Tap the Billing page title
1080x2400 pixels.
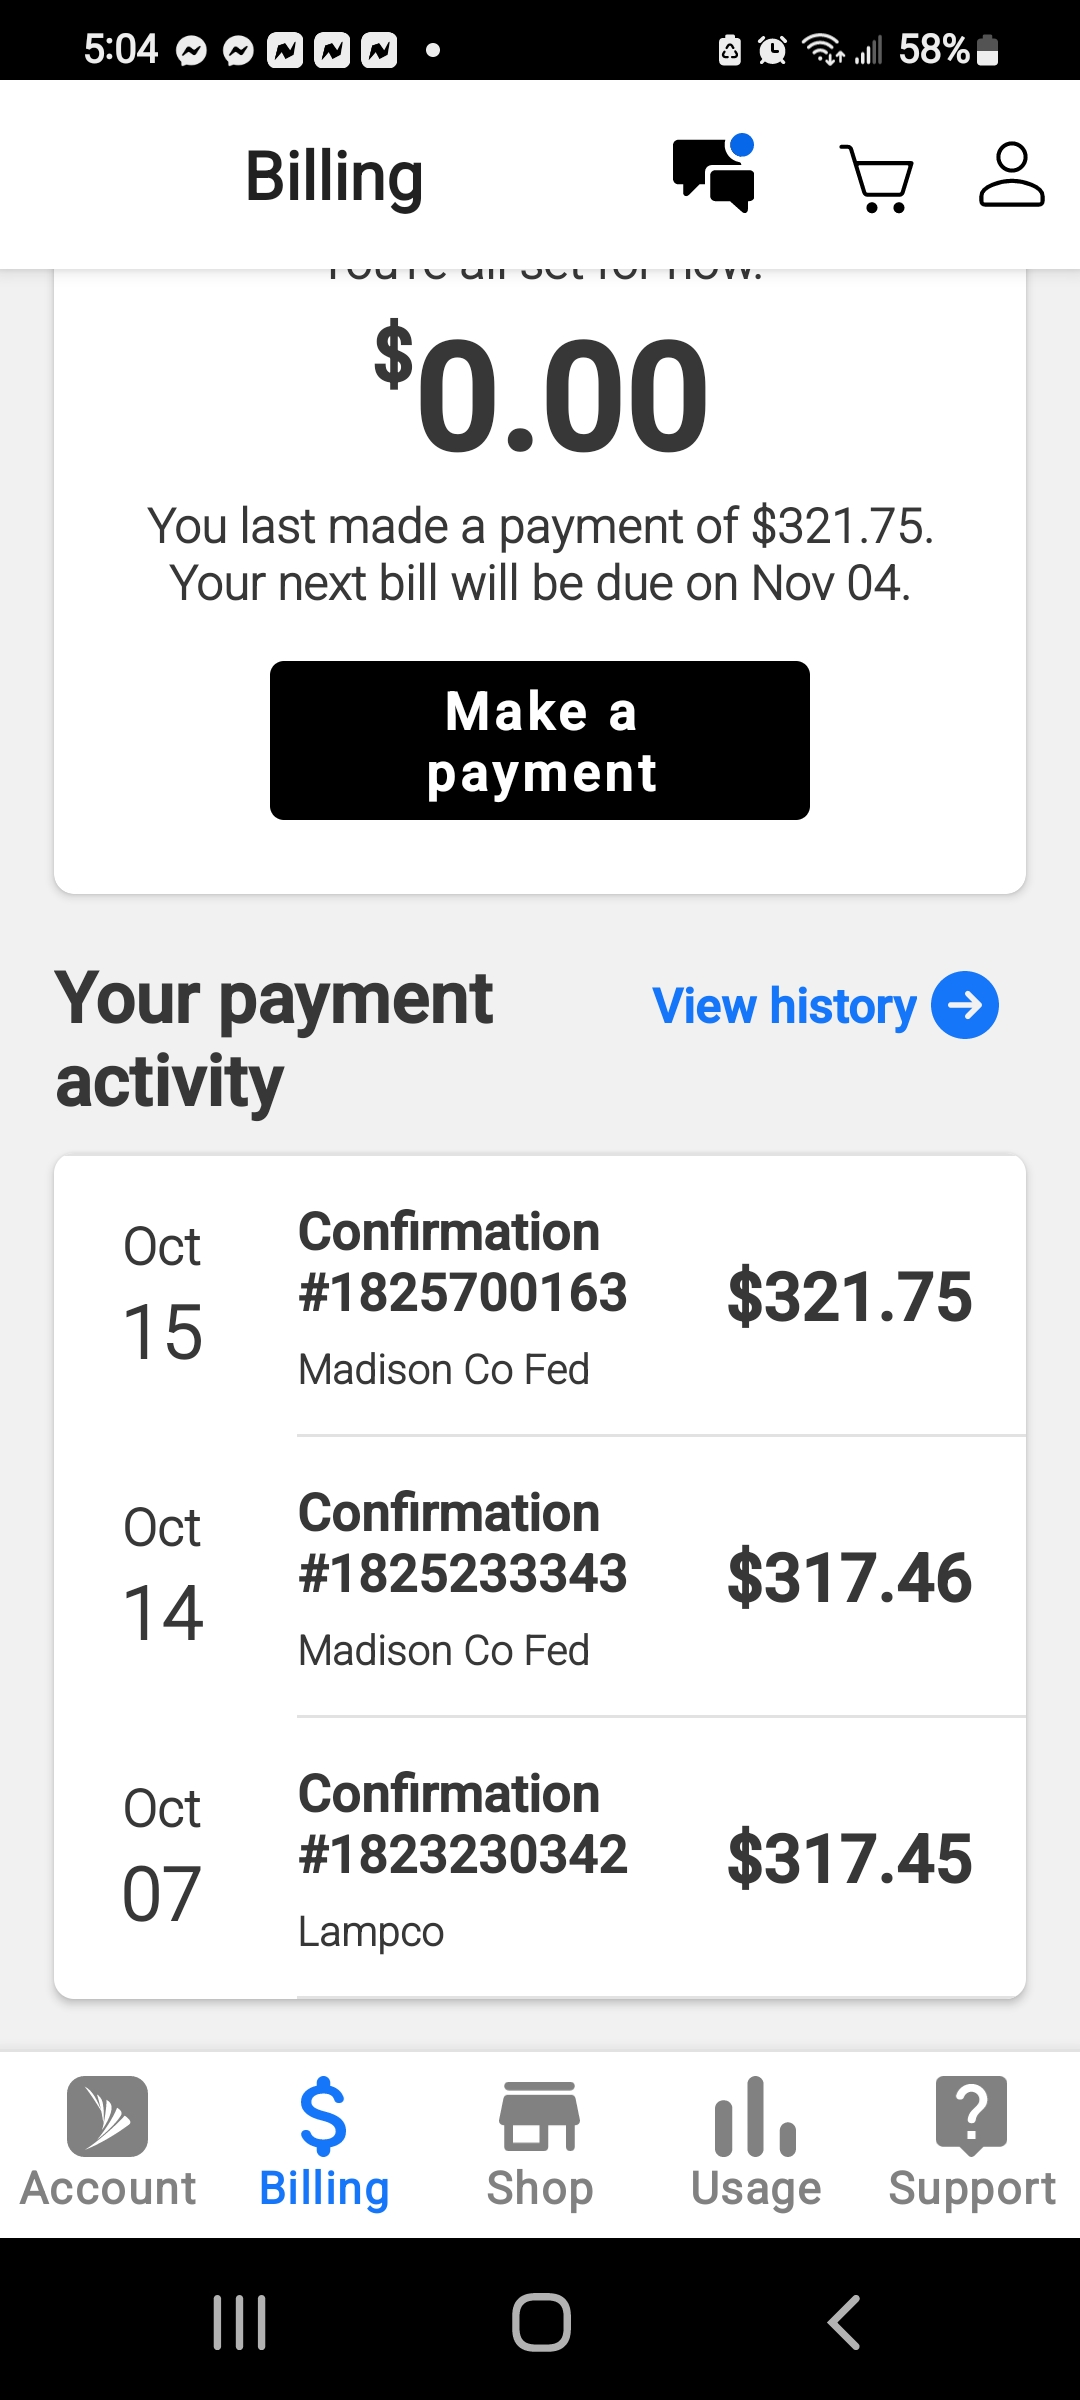click(x=334, y=176)
